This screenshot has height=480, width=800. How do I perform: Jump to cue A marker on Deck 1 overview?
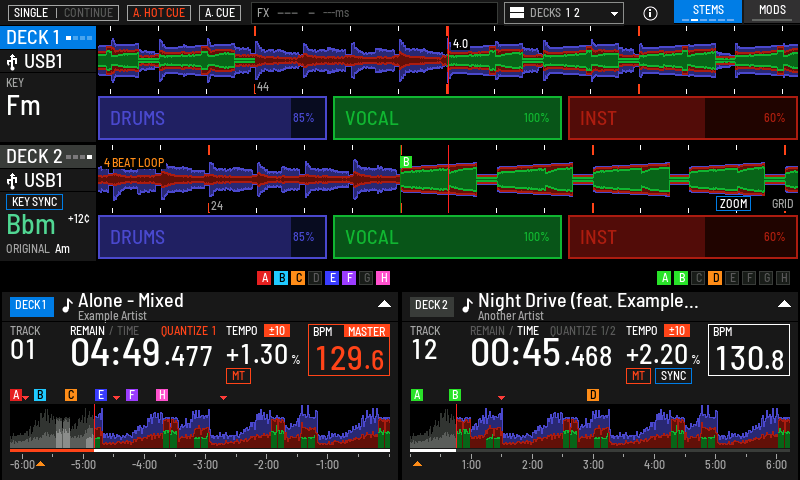pos(16,395)
